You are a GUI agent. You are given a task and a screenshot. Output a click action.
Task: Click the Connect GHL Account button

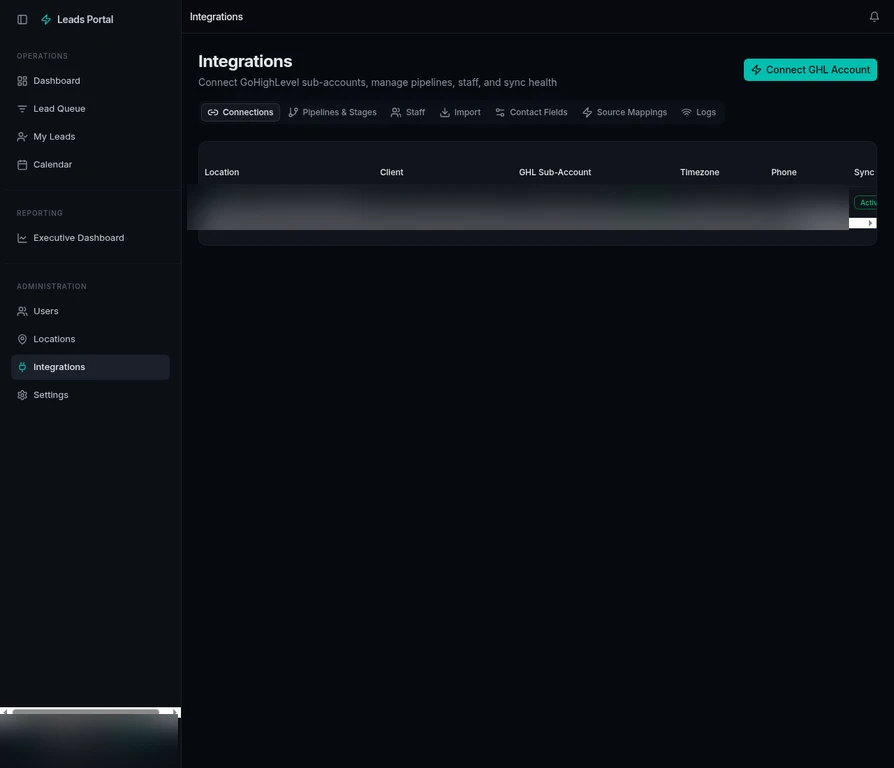[x=808, y=69]
